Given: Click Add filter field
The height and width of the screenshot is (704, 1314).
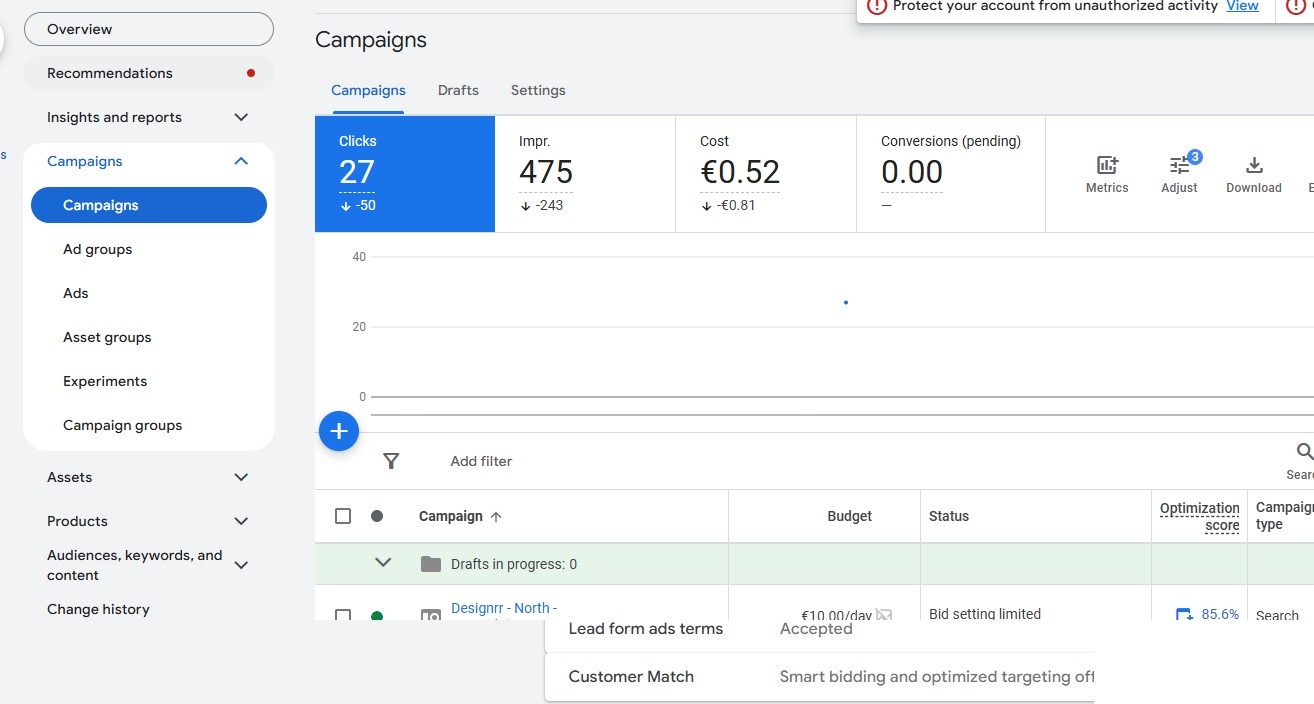Looking at the screenshot, I should click(481, 461).
